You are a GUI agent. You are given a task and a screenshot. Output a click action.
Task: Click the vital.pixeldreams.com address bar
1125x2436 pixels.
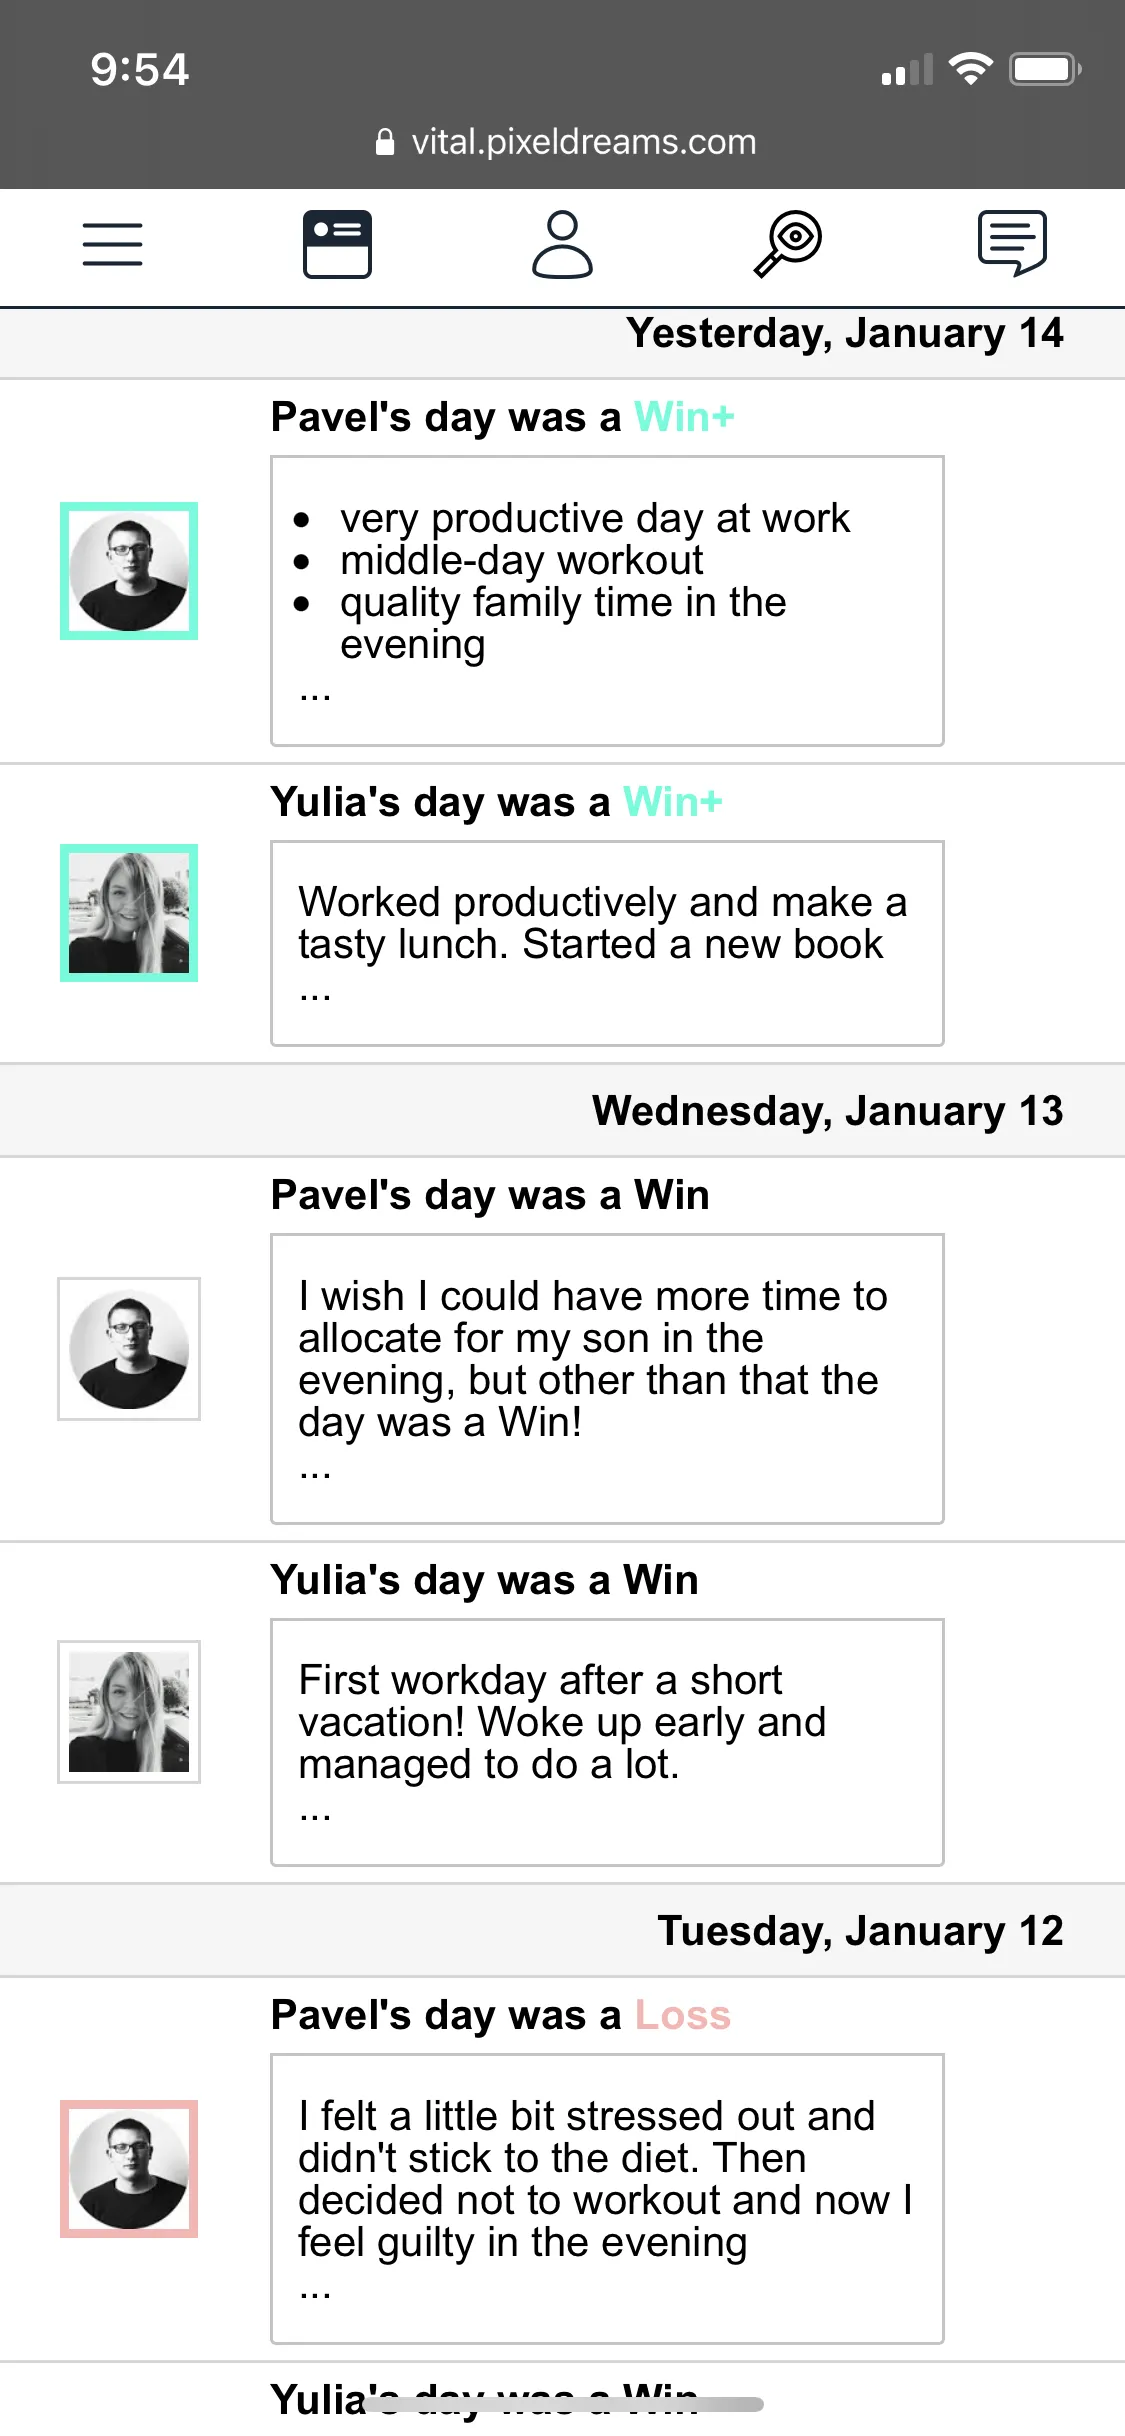click(583, 142)
